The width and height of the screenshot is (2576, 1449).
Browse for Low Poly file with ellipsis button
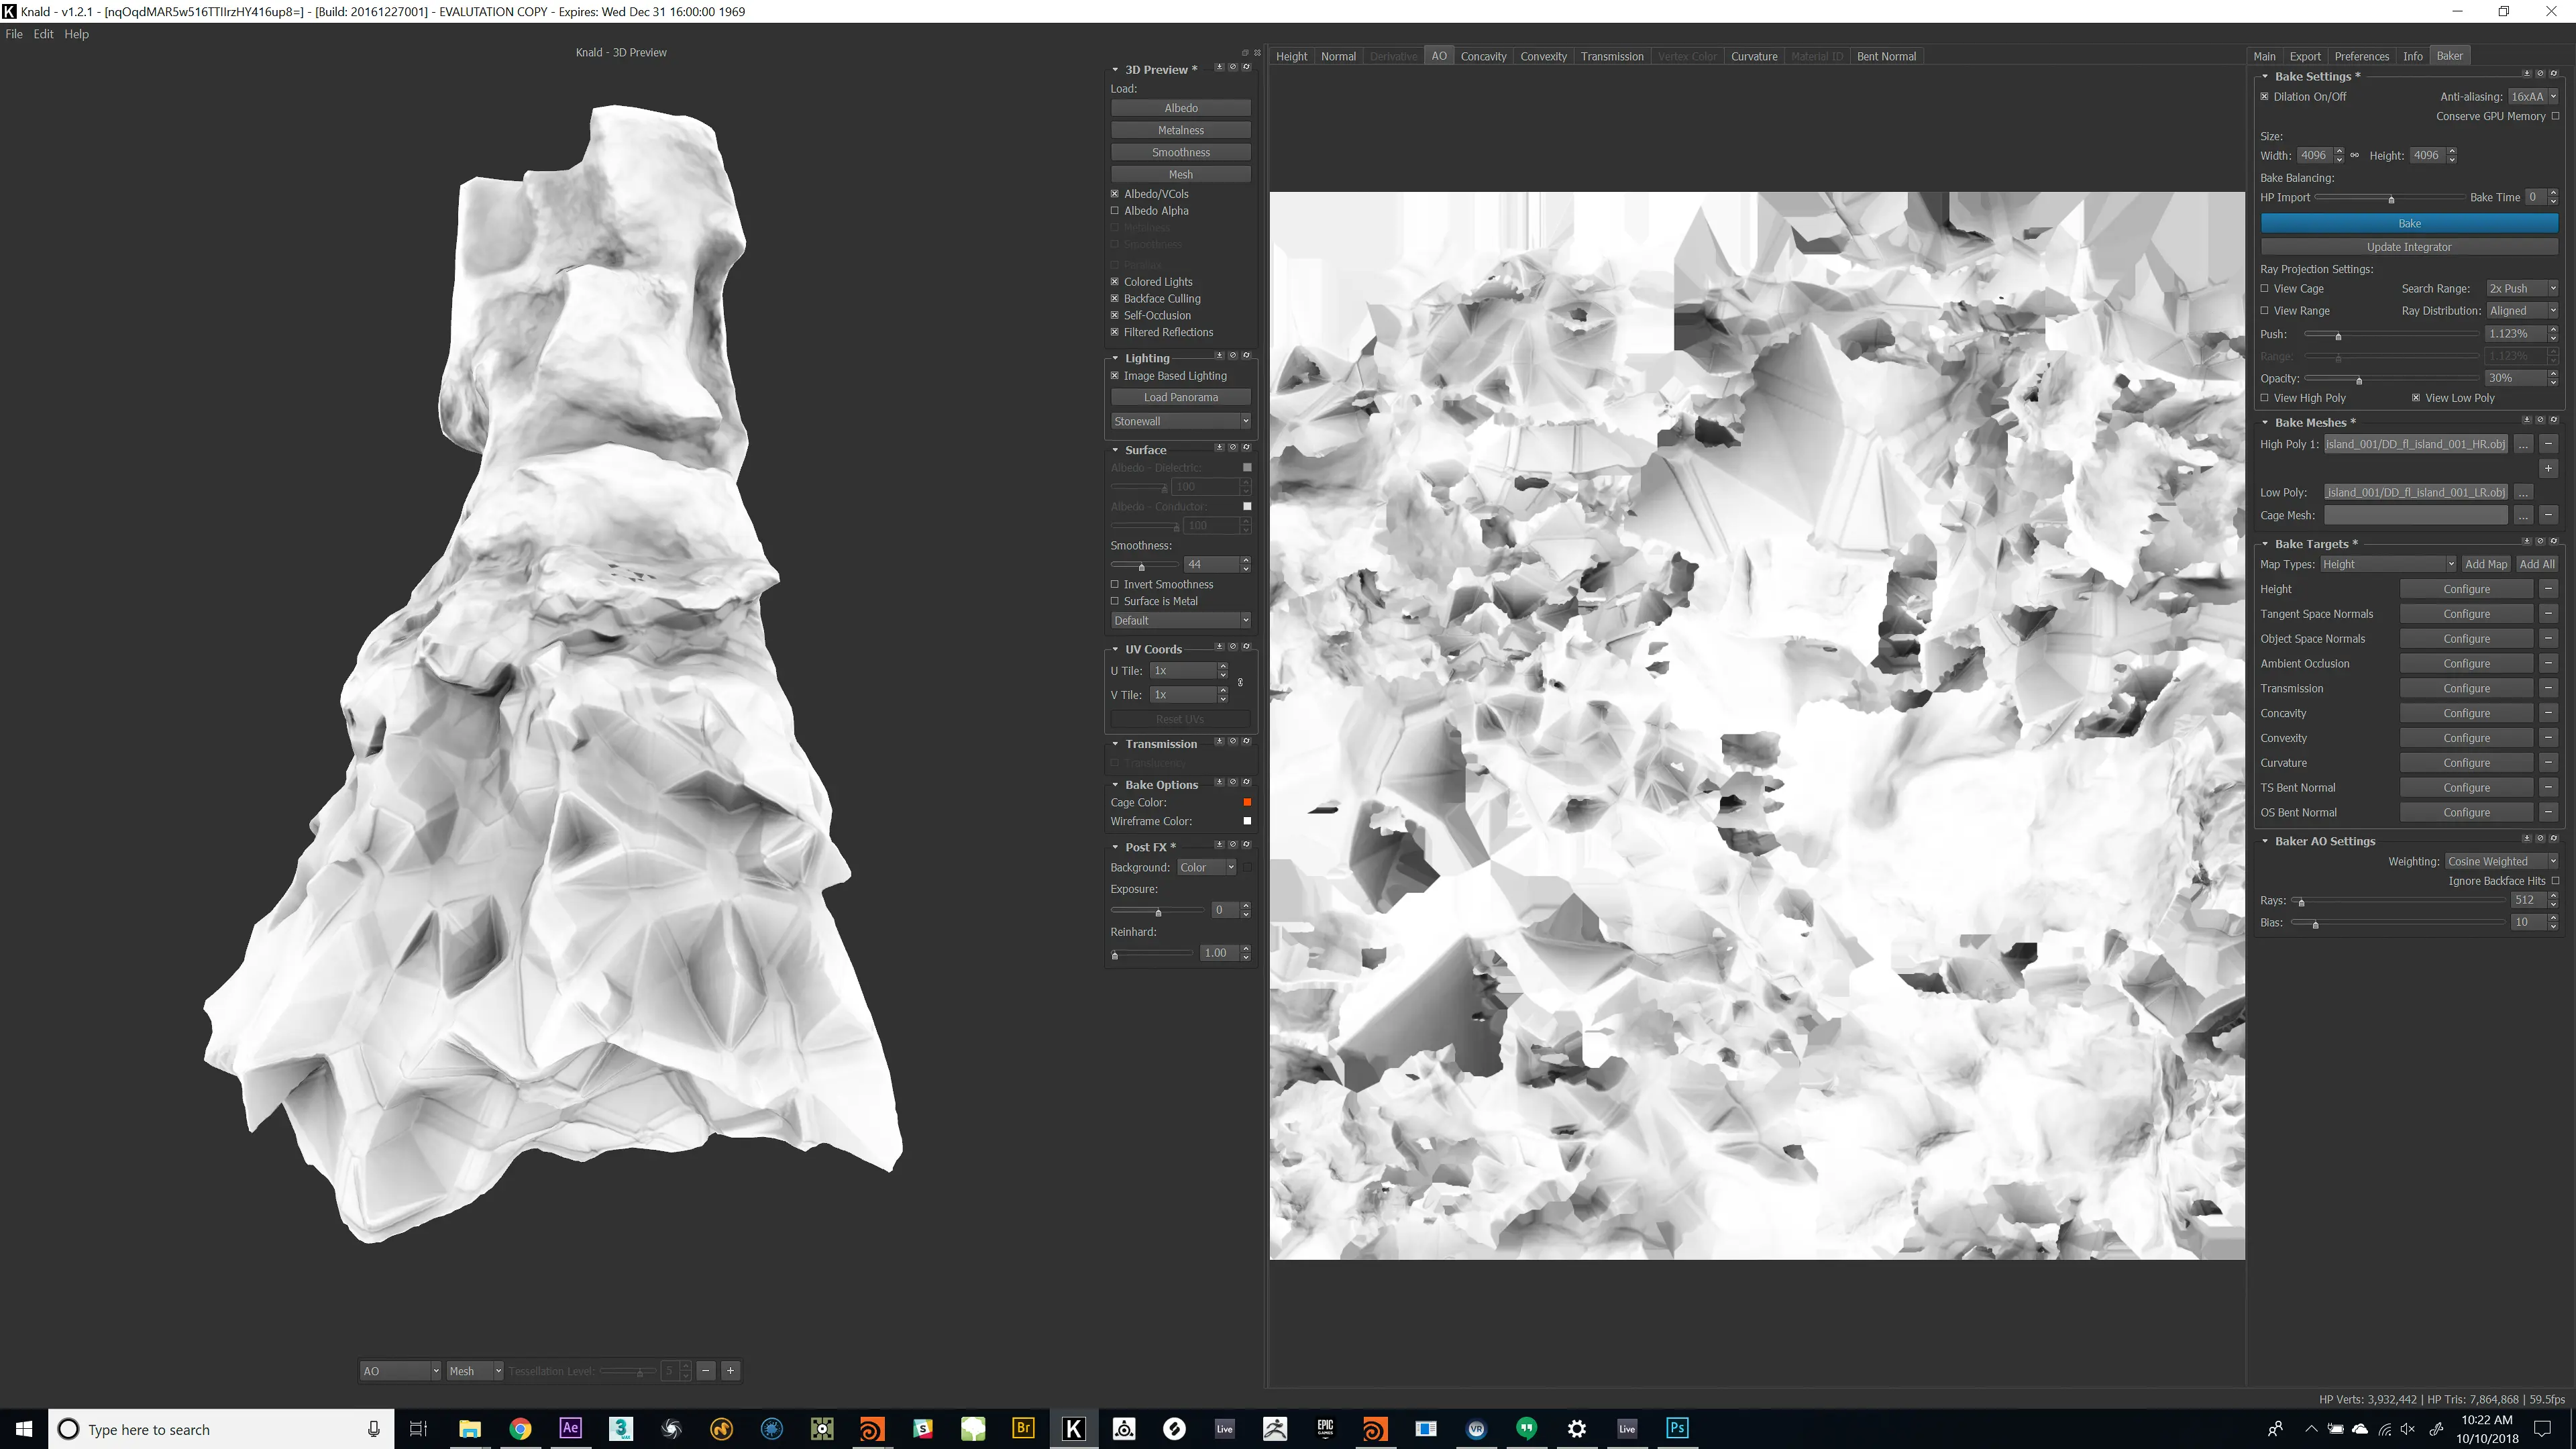(x=2523, y=492)
